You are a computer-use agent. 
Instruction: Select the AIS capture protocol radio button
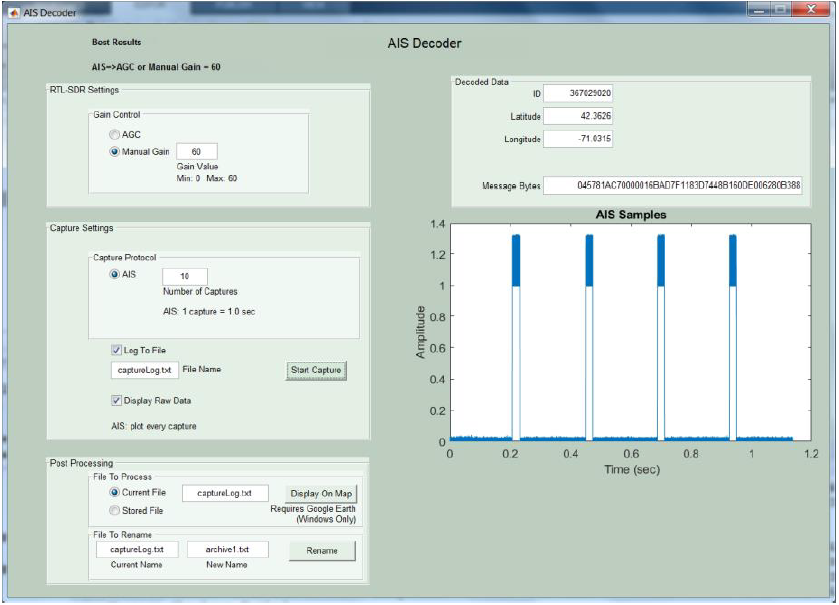(x=115, y=275)
